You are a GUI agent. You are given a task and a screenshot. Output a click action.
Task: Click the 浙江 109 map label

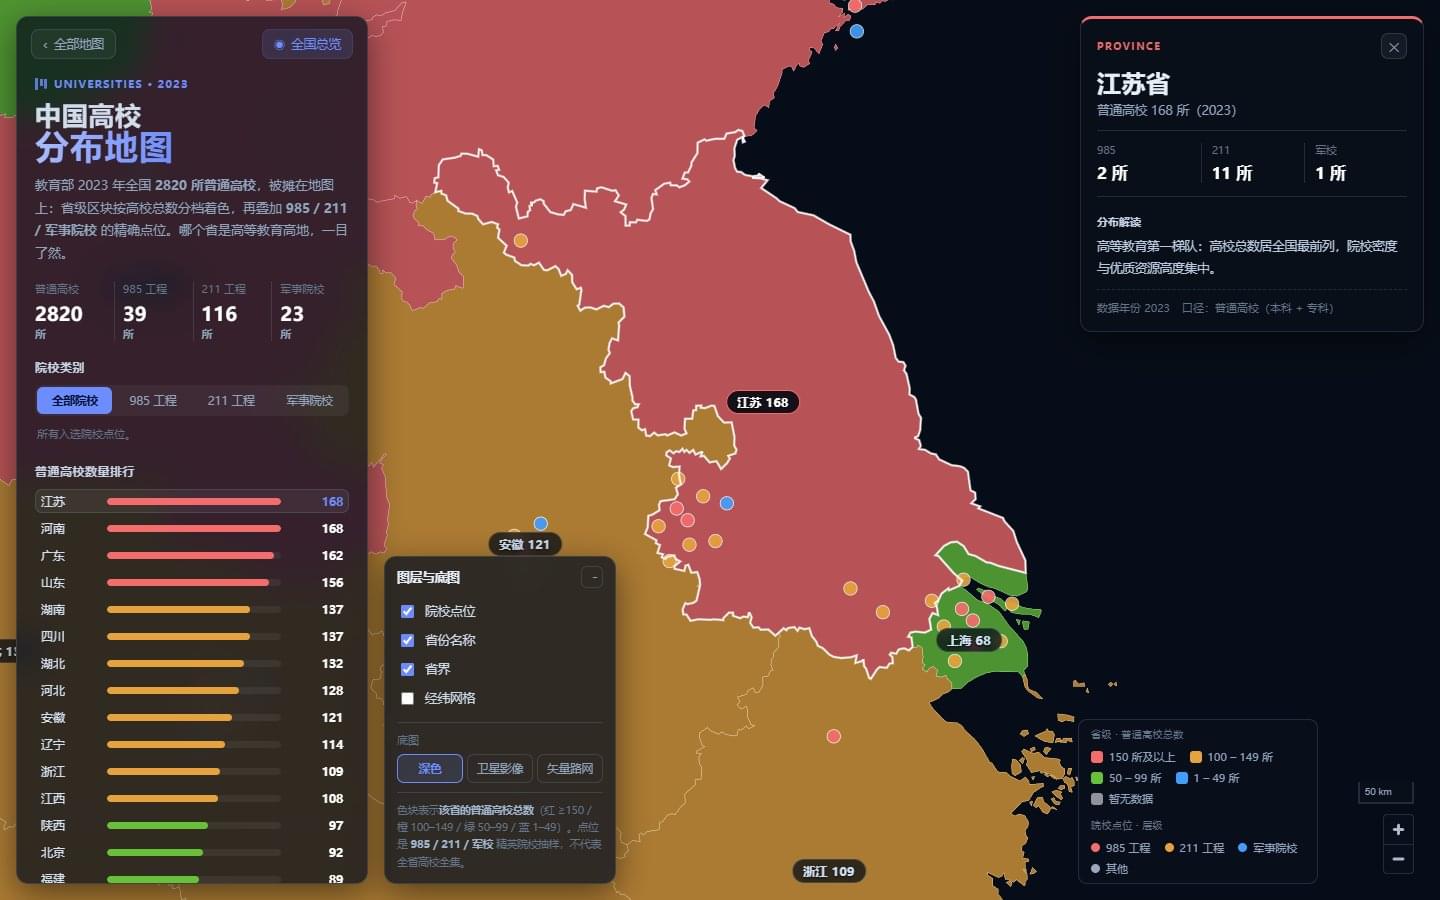pos(828,871)
